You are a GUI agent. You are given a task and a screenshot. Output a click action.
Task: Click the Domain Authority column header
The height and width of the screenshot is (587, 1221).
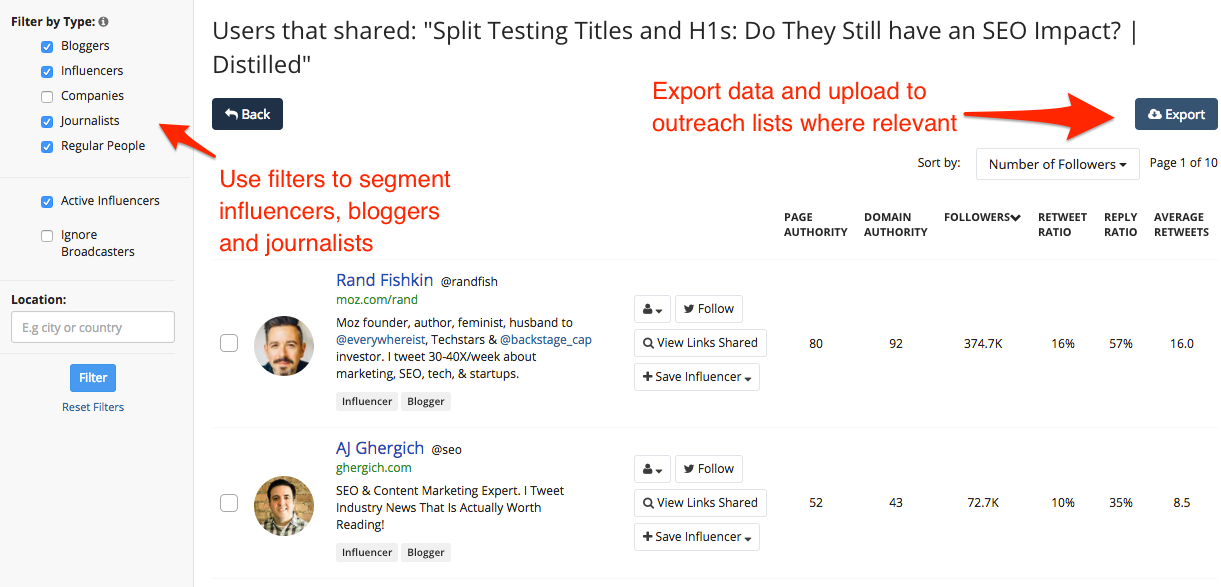pyautogui.click(x=895, y=224)
